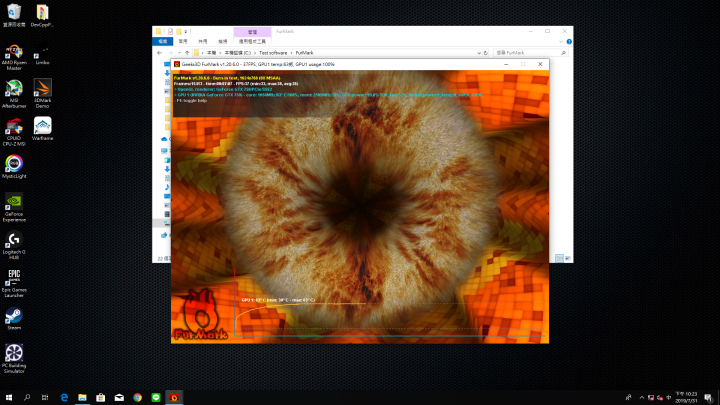The width and height of the screenshot is (720, 405).
Task: Click 'Test software' in the address path
Action: pyautogui.click(x=273, y=53)
